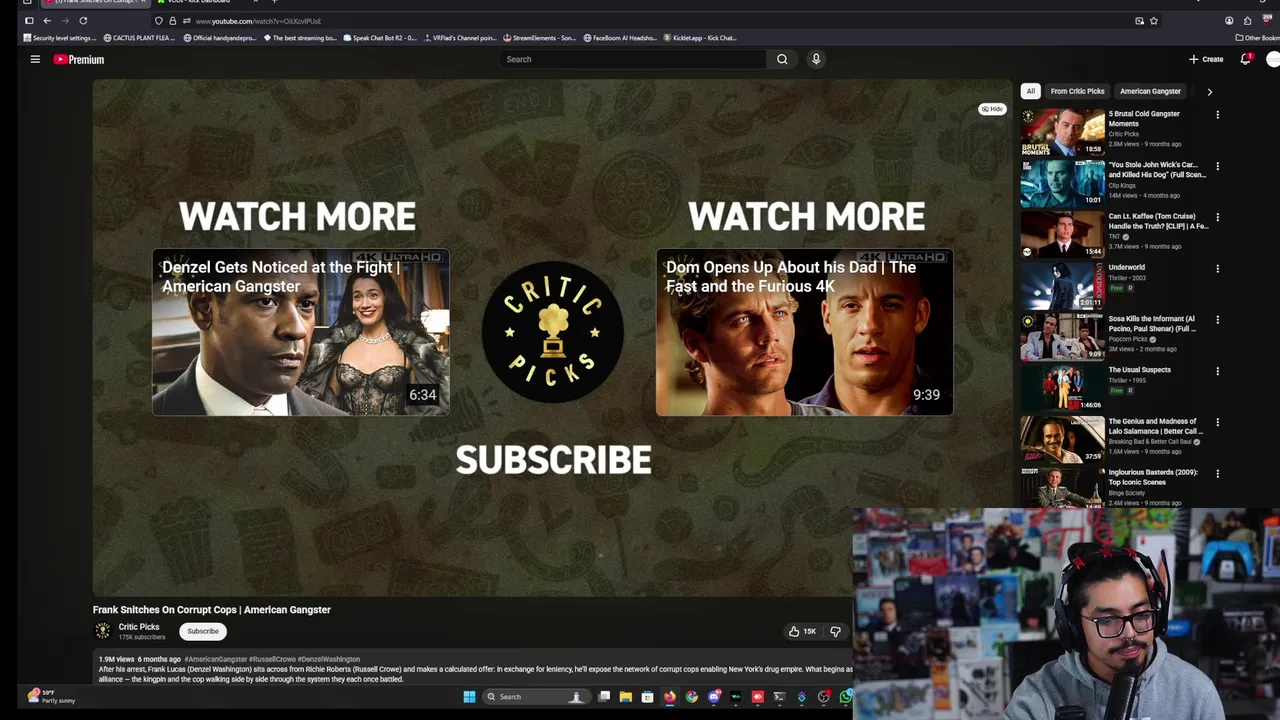1280x720 pixels.
Task: Like the video with thumbs up
Action: [x=802, y=631]
